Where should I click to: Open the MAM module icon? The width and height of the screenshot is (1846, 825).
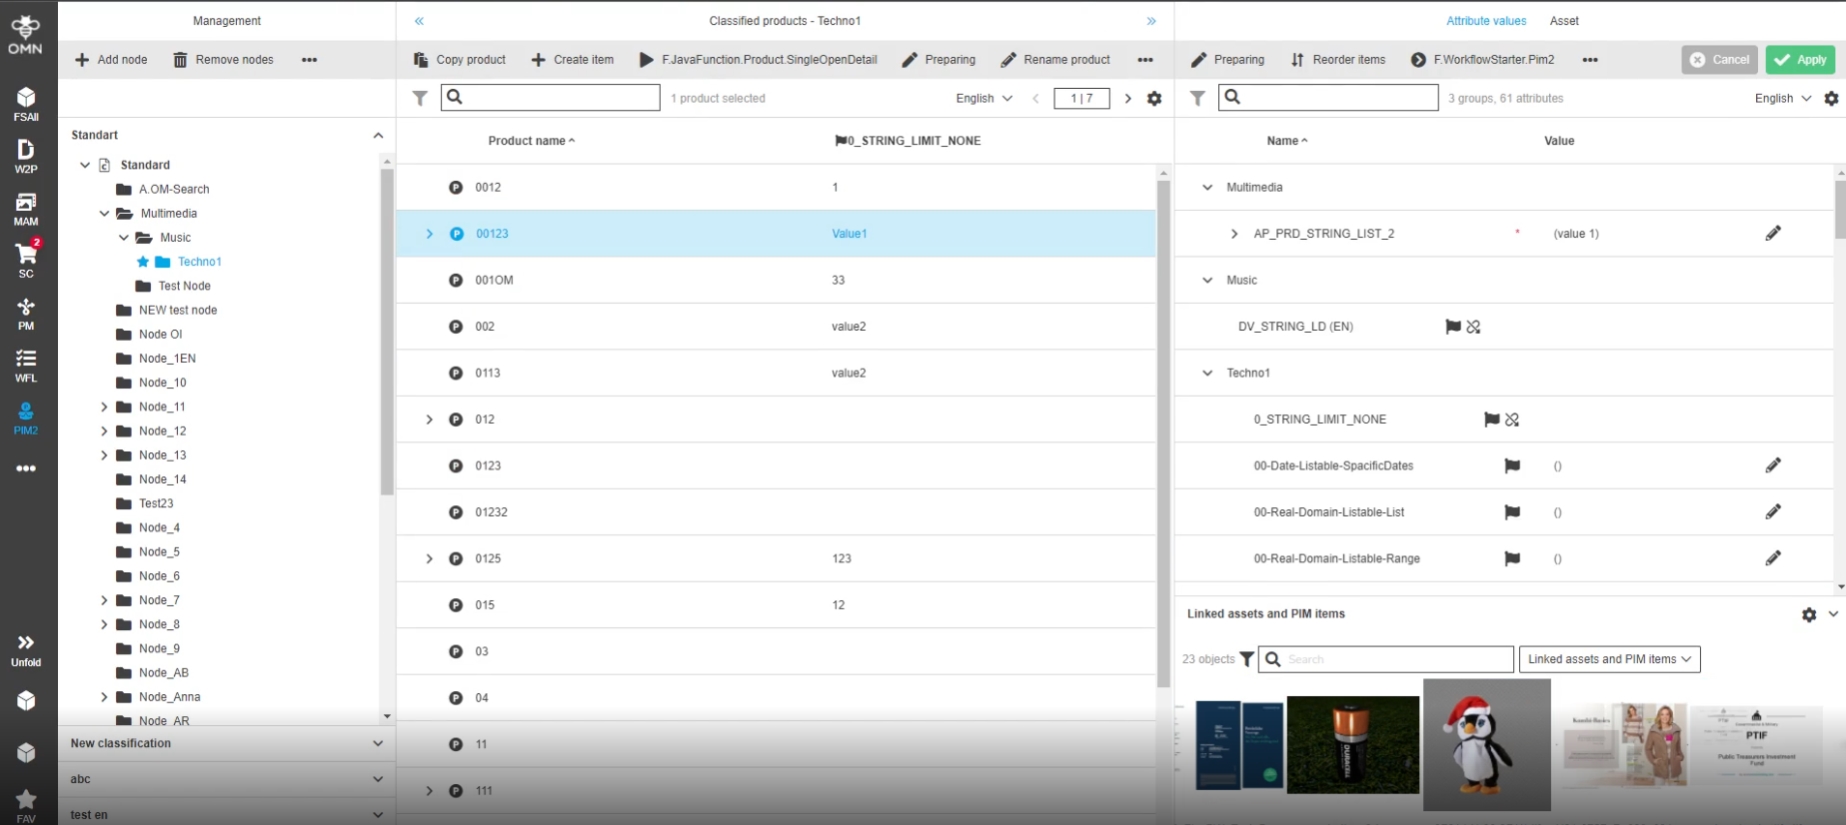coord(26,209)
